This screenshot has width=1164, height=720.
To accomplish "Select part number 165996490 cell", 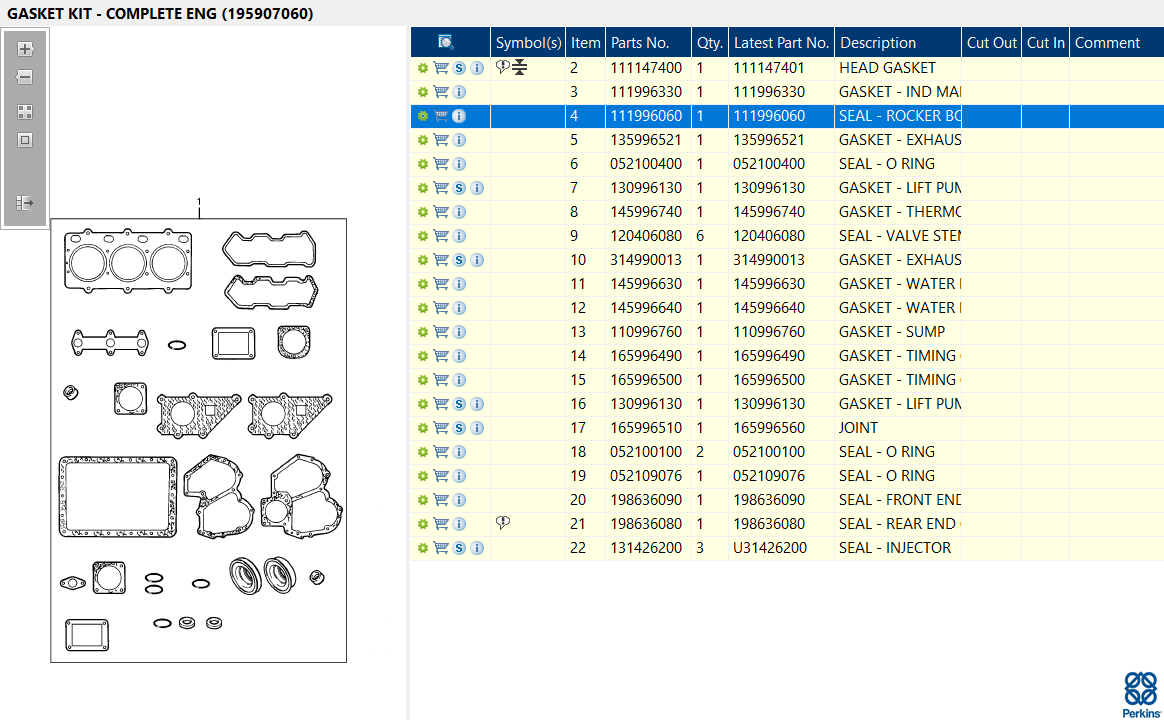I will pos(646,356).
